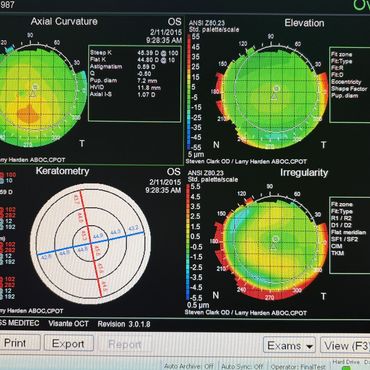Screen dimensions: 370x370
Task: Click the pupil center marker on Elevation map
Action: pos(276,89)
